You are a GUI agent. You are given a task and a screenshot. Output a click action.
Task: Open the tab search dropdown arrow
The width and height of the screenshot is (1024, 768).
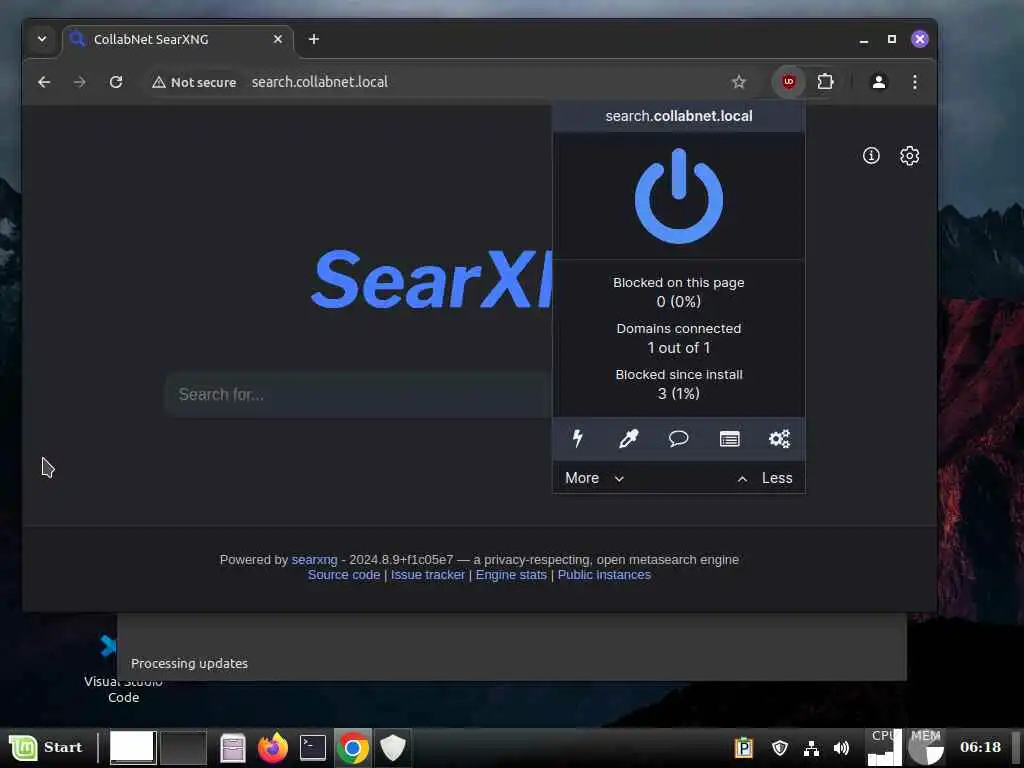[42, 39]
